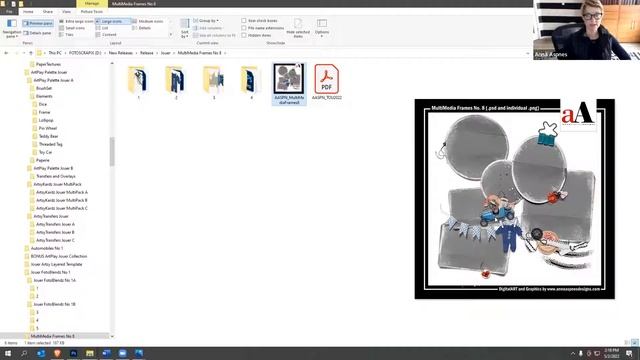The image size is (640, 360).
Task: Choose List layout view
Action: (102, 28)
